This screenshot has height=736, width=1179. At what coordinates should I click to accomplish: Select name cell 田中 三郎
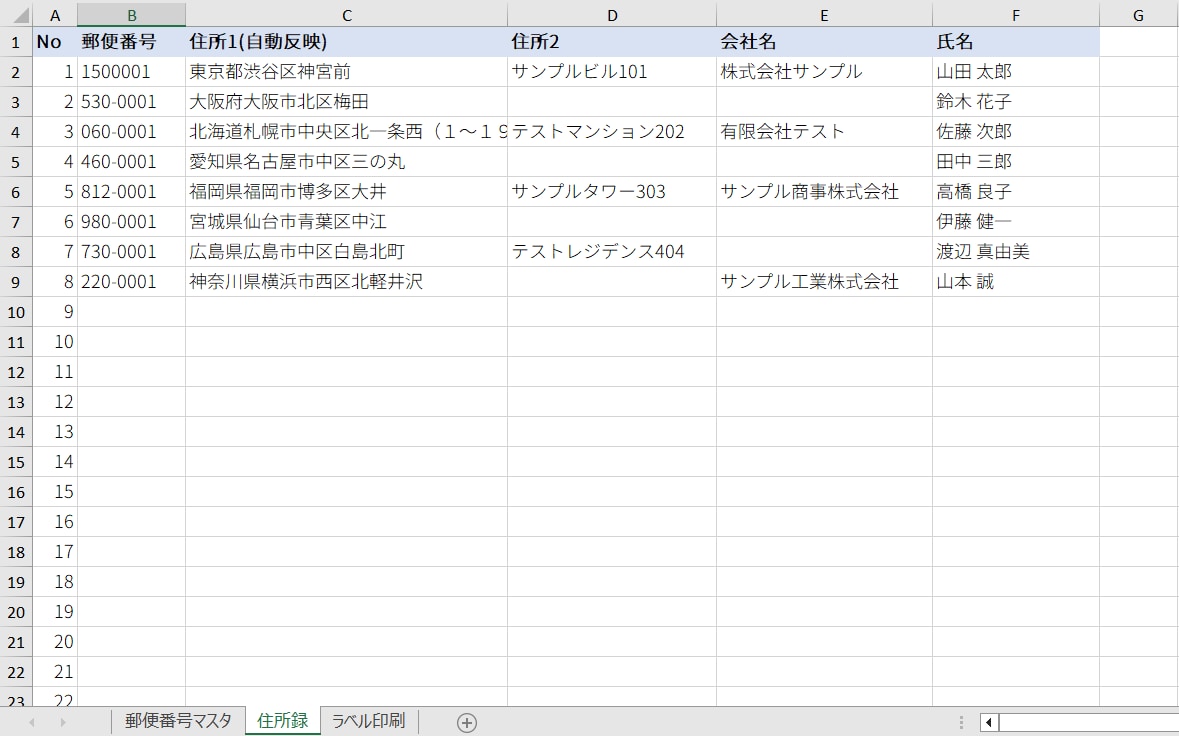tap(1016, 162)
